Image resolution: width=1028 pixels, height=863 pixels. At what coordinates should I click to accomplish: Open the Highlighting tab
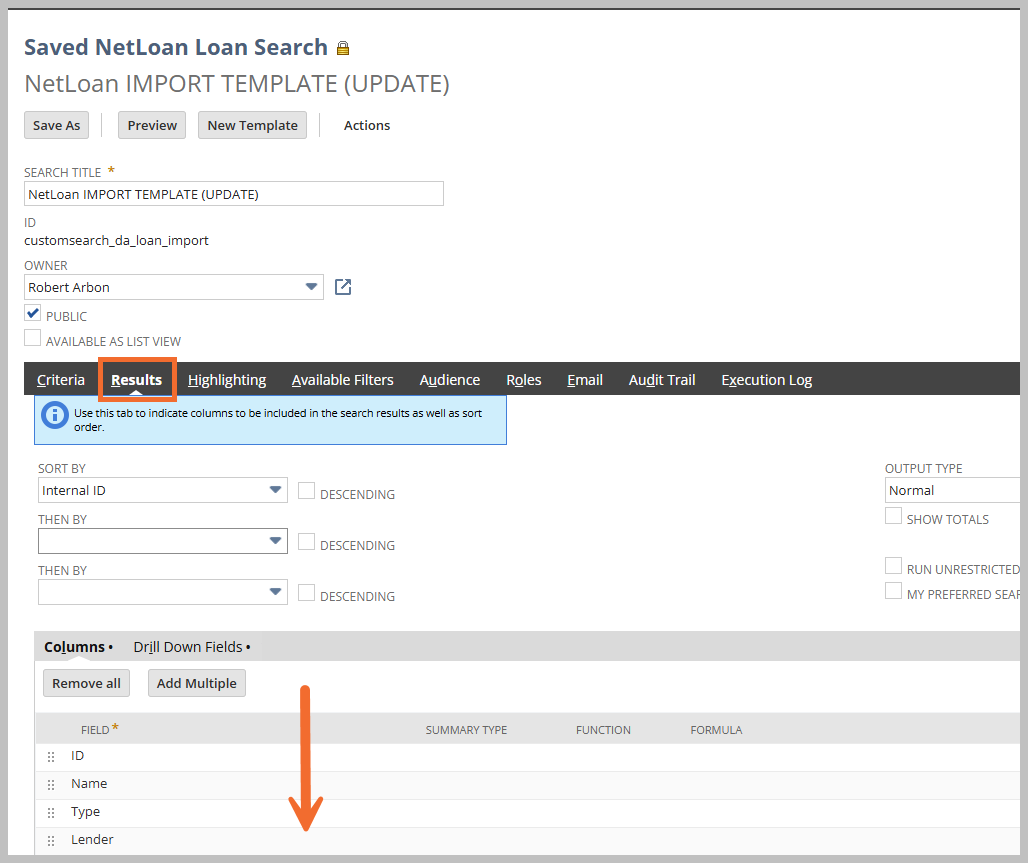pos(227,380)
